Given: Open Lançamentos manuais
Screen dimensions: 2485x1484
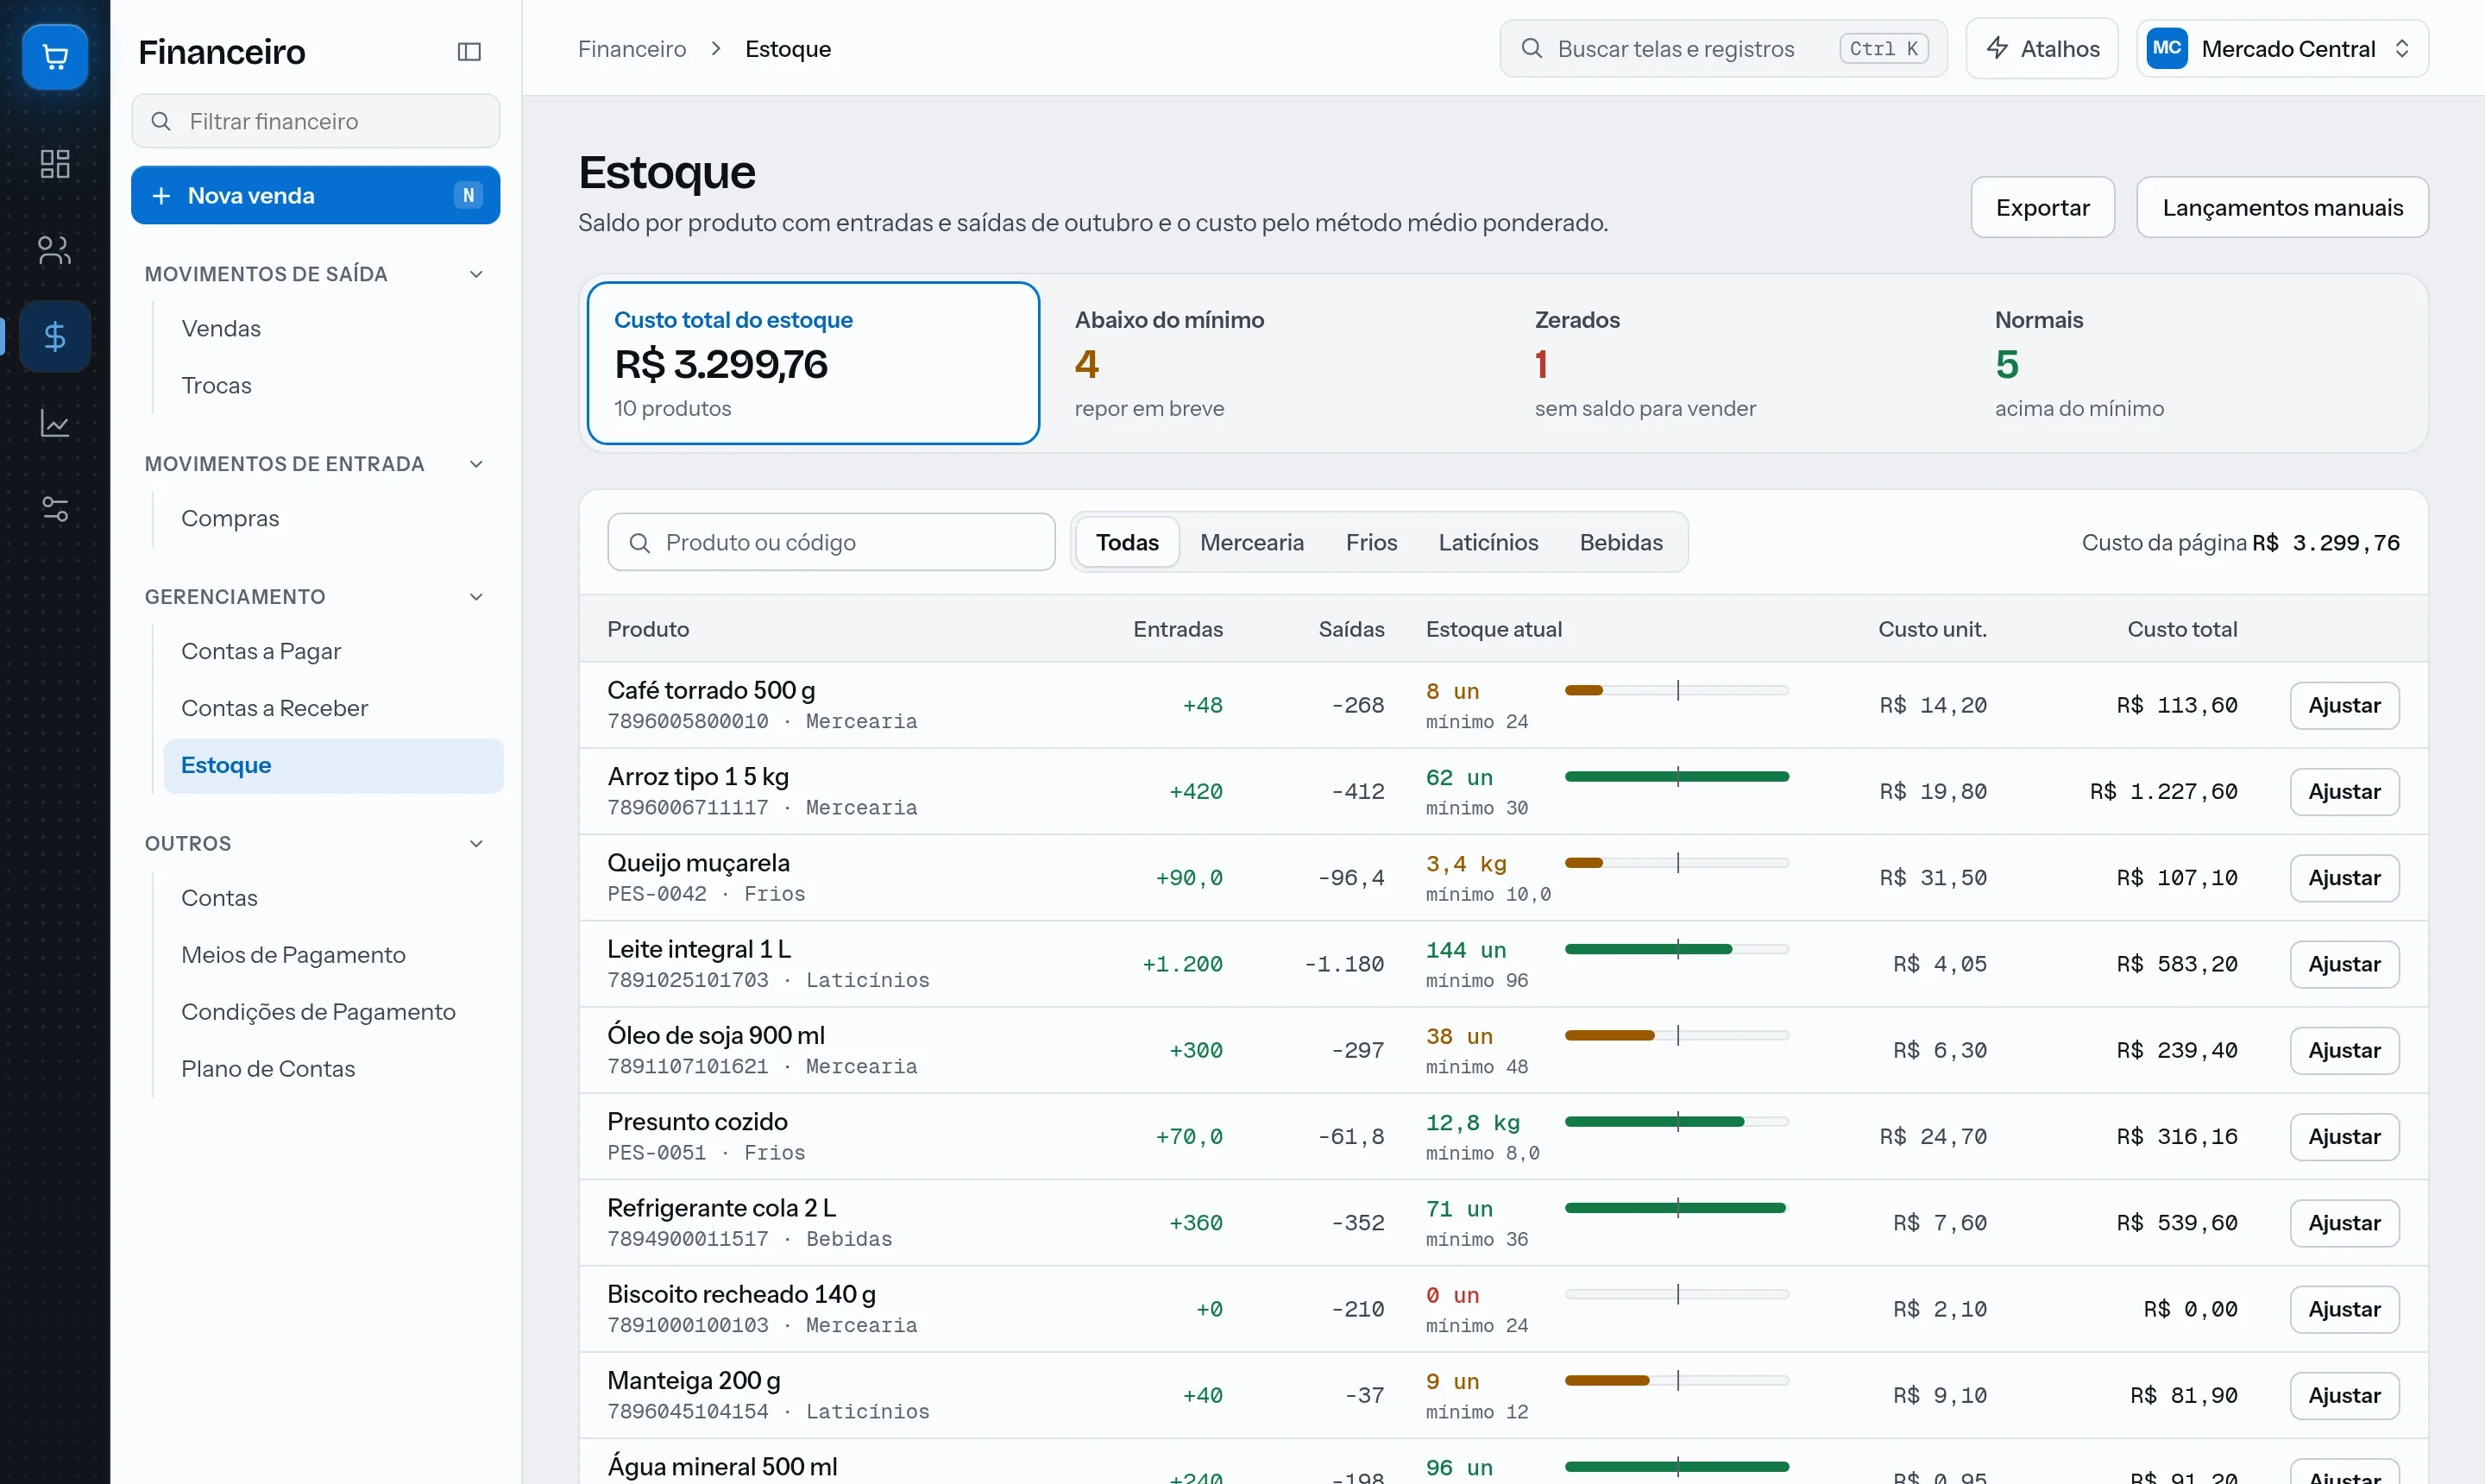Looking at the screenshot, I should tap(2282, 207).
